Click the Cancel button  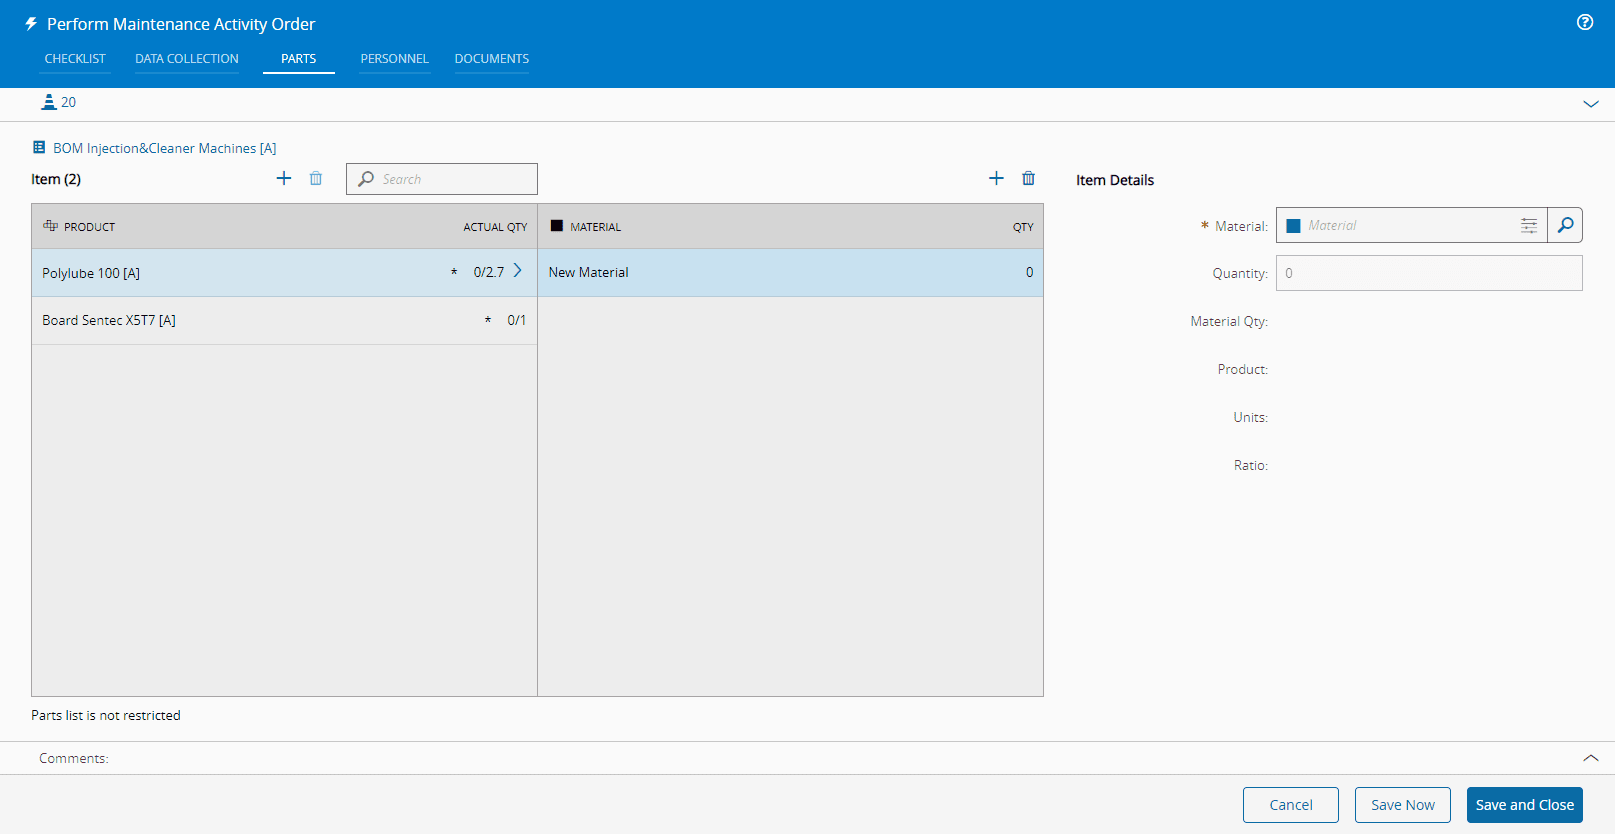1290,805
